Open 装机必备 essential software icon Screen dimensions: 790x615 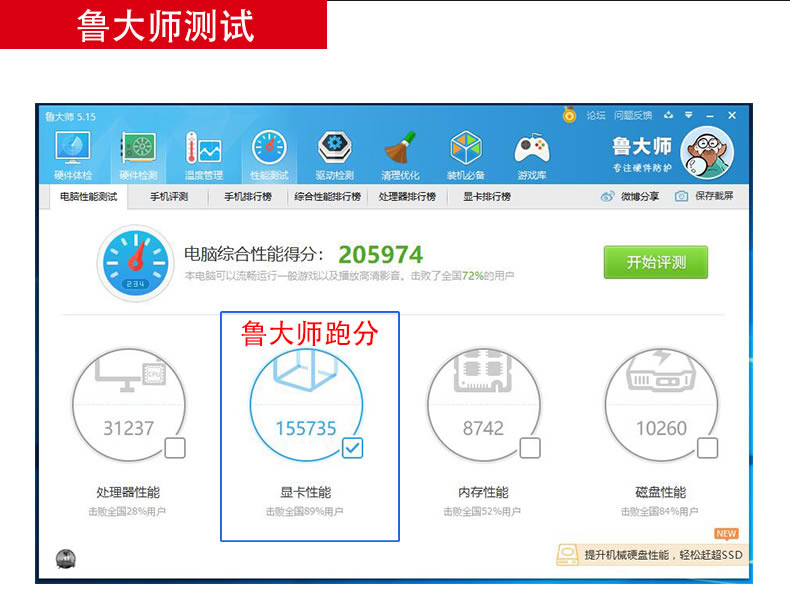(x=466, y=148)
